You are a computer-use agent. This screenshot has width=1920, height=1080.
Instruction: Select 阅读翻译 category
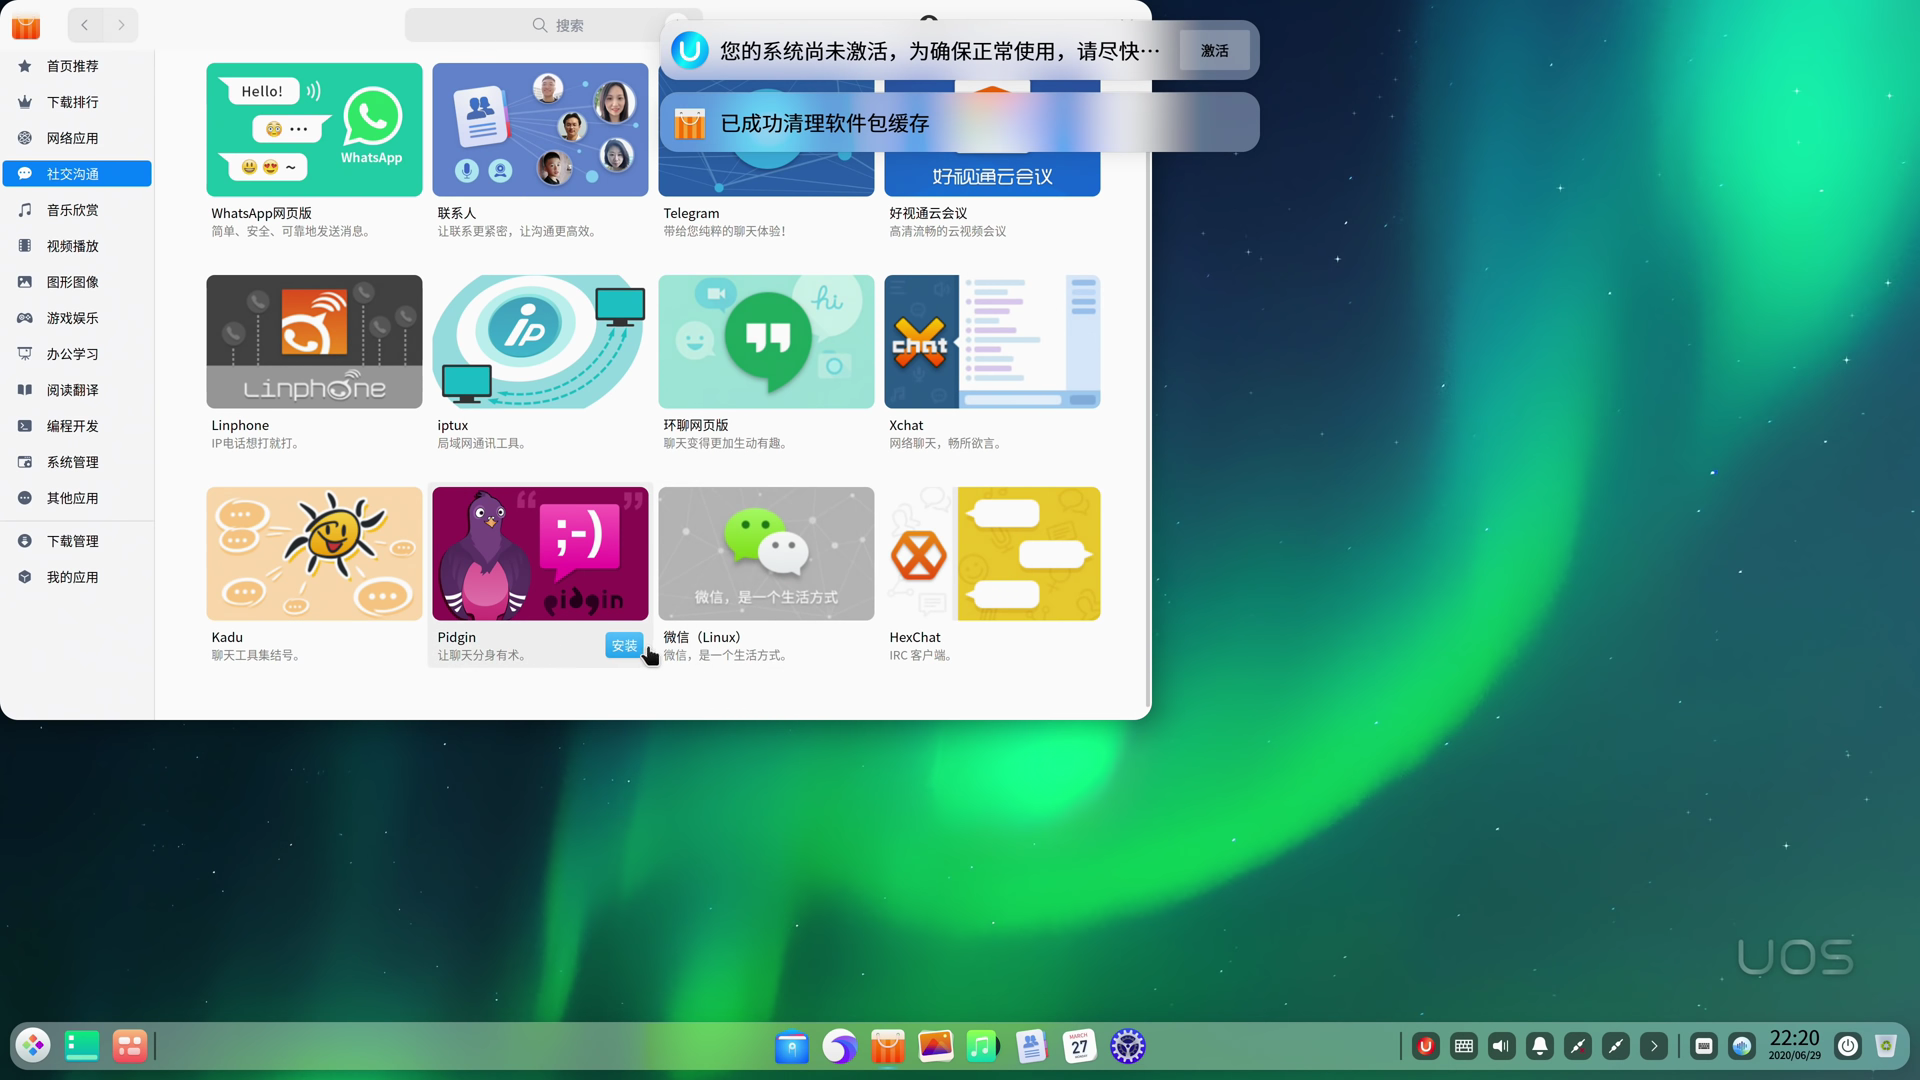pyautogui.click(x=77, y=390)
